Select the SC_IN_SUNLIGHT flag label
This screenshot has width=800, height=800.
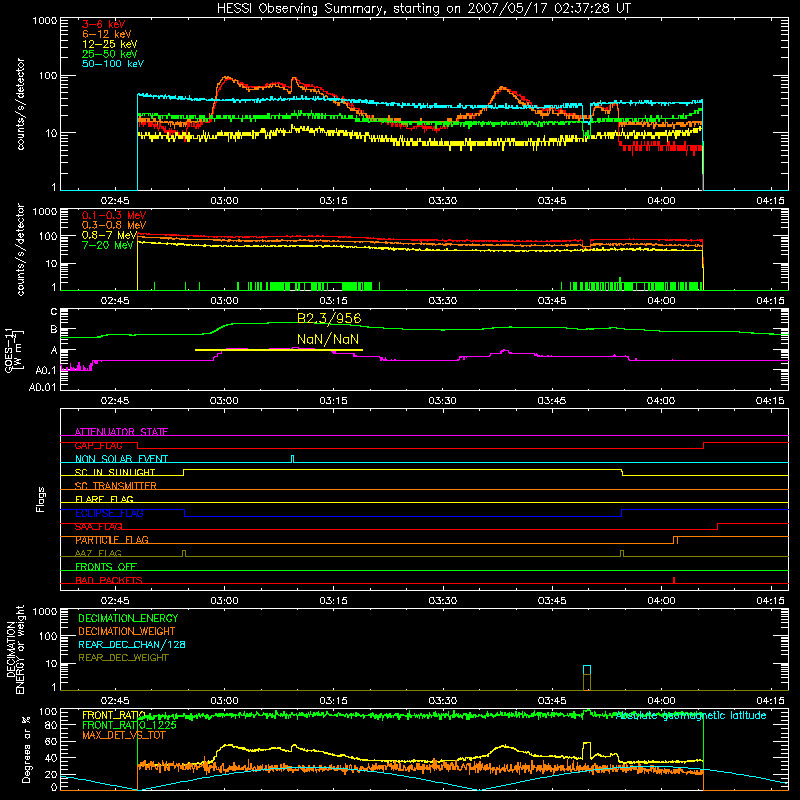click(115, 472)
